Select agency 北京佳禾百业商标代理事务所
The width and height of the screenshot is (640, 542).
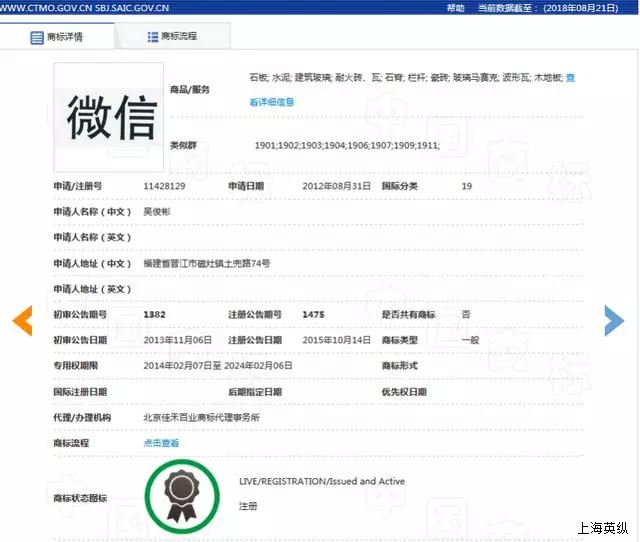(x=202, y=418)
